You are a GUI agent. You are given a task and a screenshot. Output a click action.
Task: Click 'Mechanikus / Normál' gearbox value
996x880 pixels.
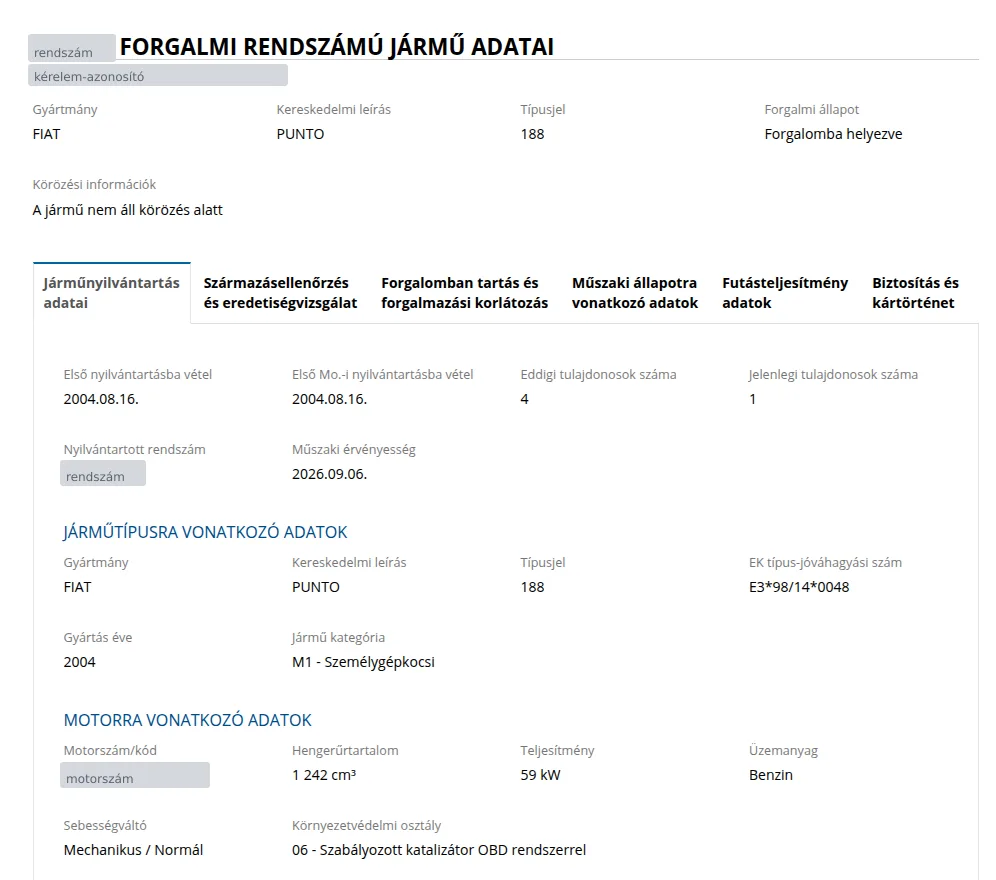click(x=133, y=850)
